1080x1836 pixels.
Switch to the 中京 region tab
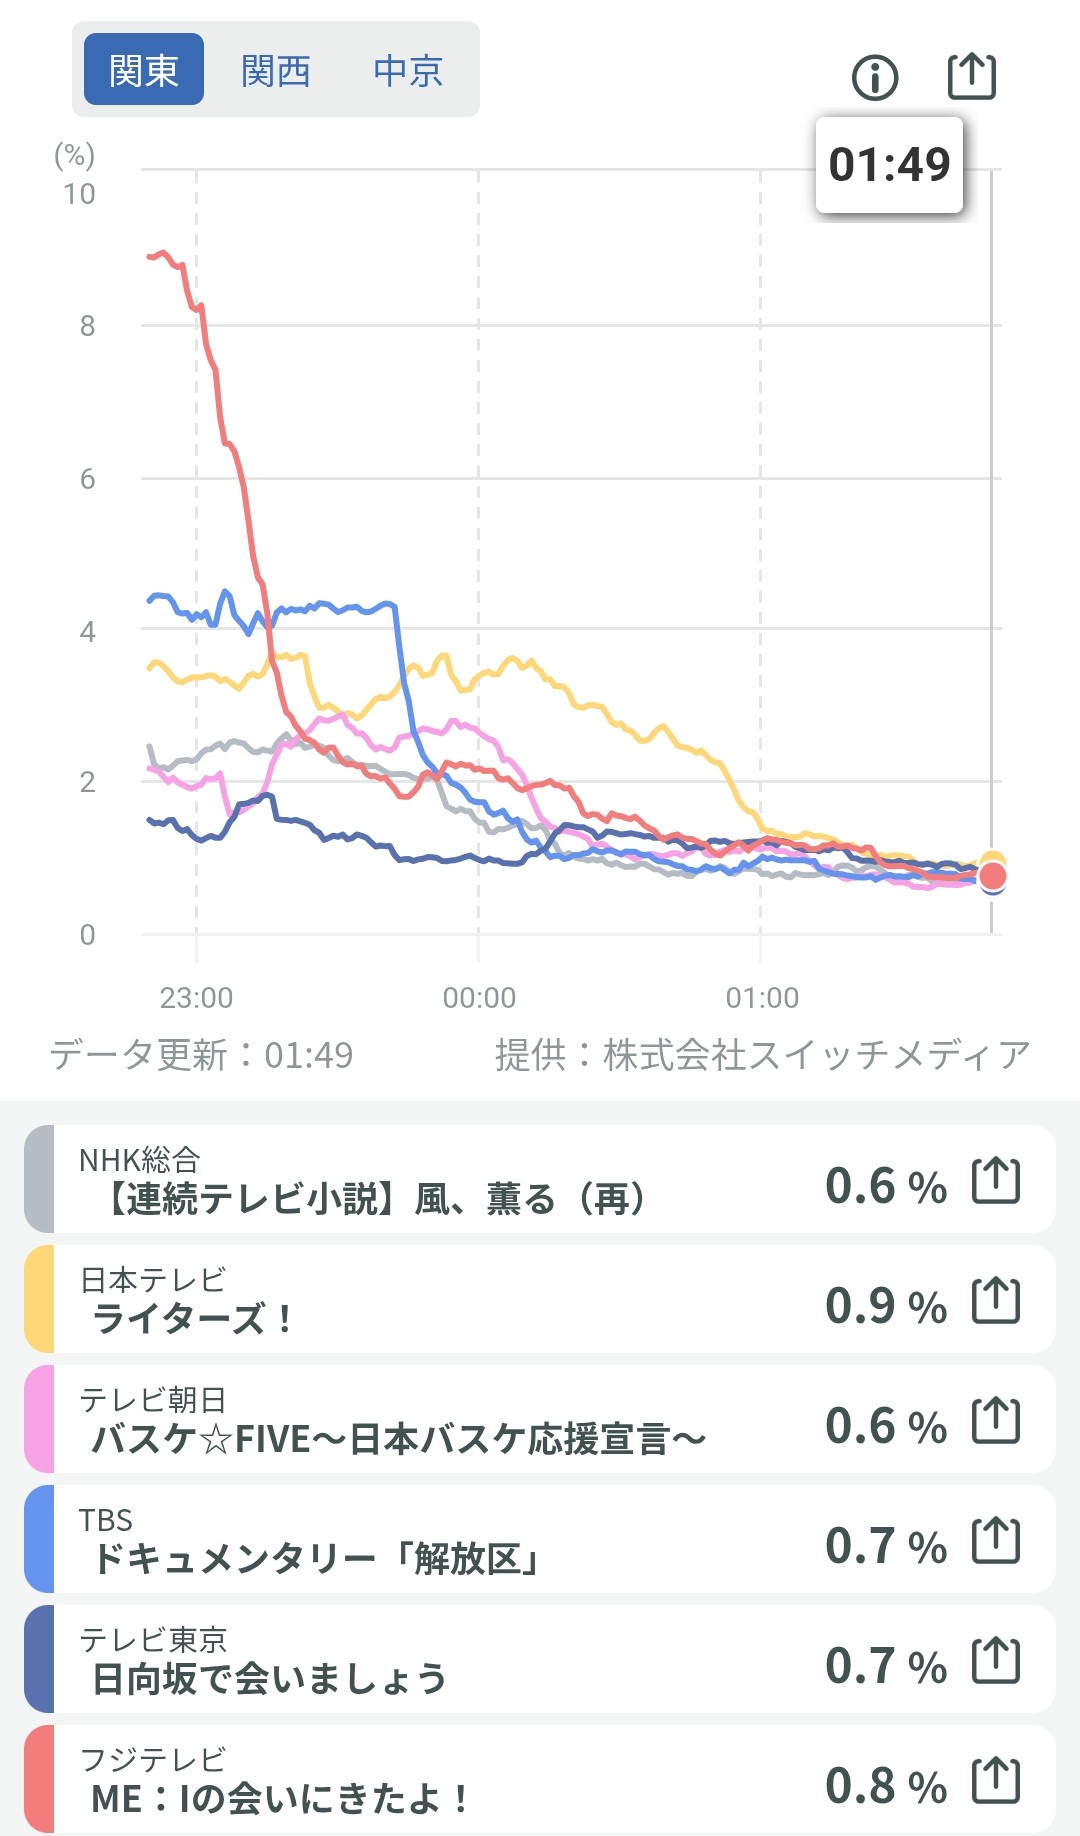click(x=408, y=70)
